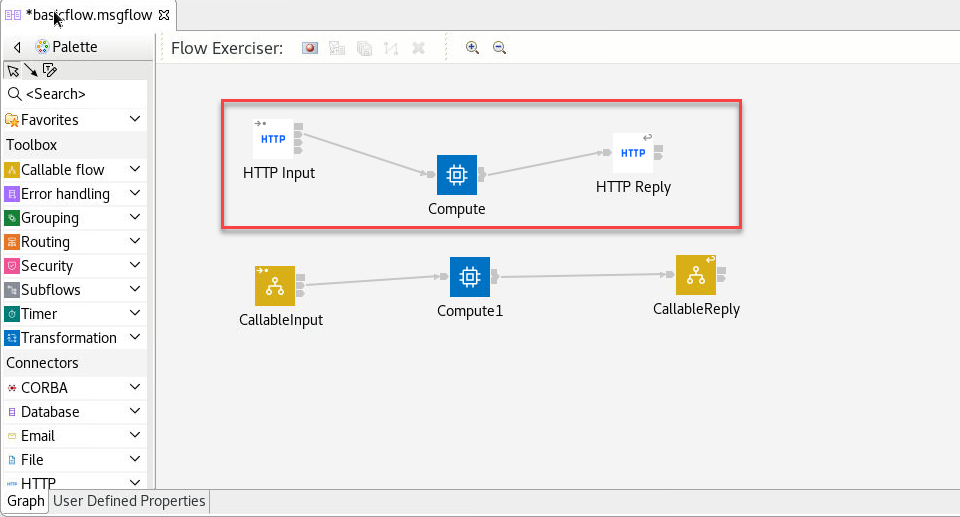Select the CallableInput node icon
The width and height of the screenshot is (960, 517).
point(275,286)
